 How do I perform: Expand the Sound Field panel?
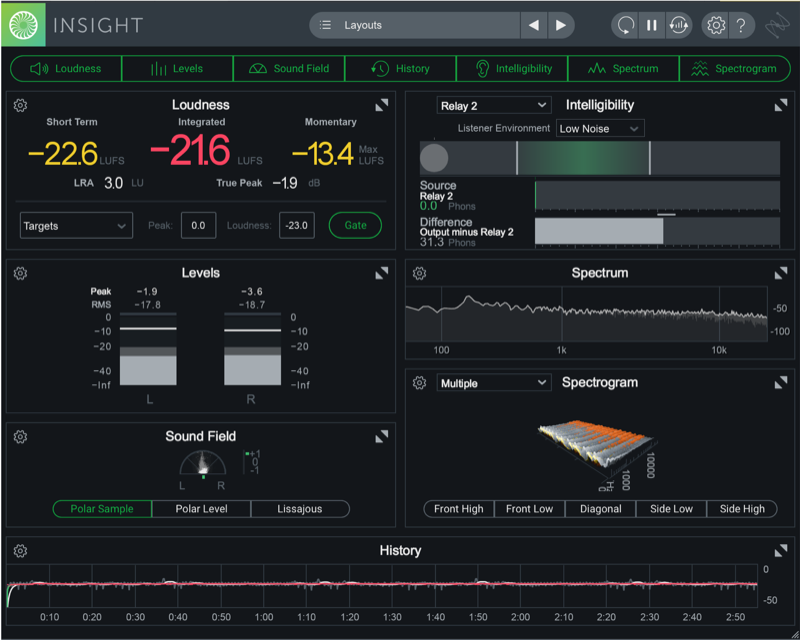[382, 436]
